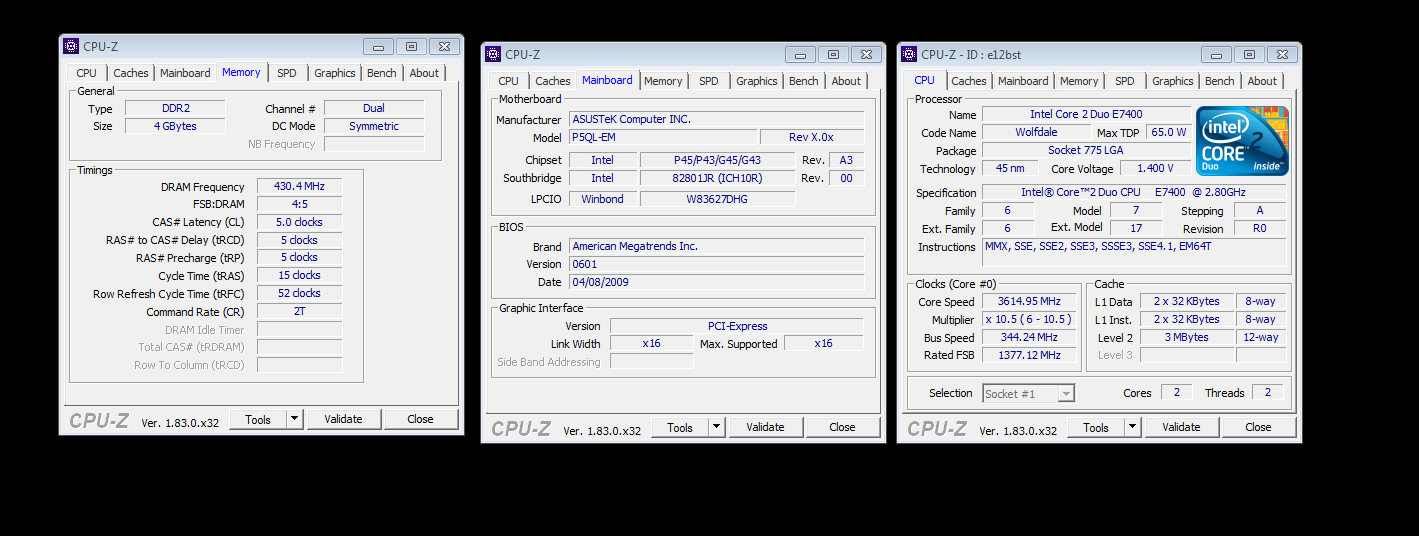Click Command Rate value 2T

click(300, 311)
